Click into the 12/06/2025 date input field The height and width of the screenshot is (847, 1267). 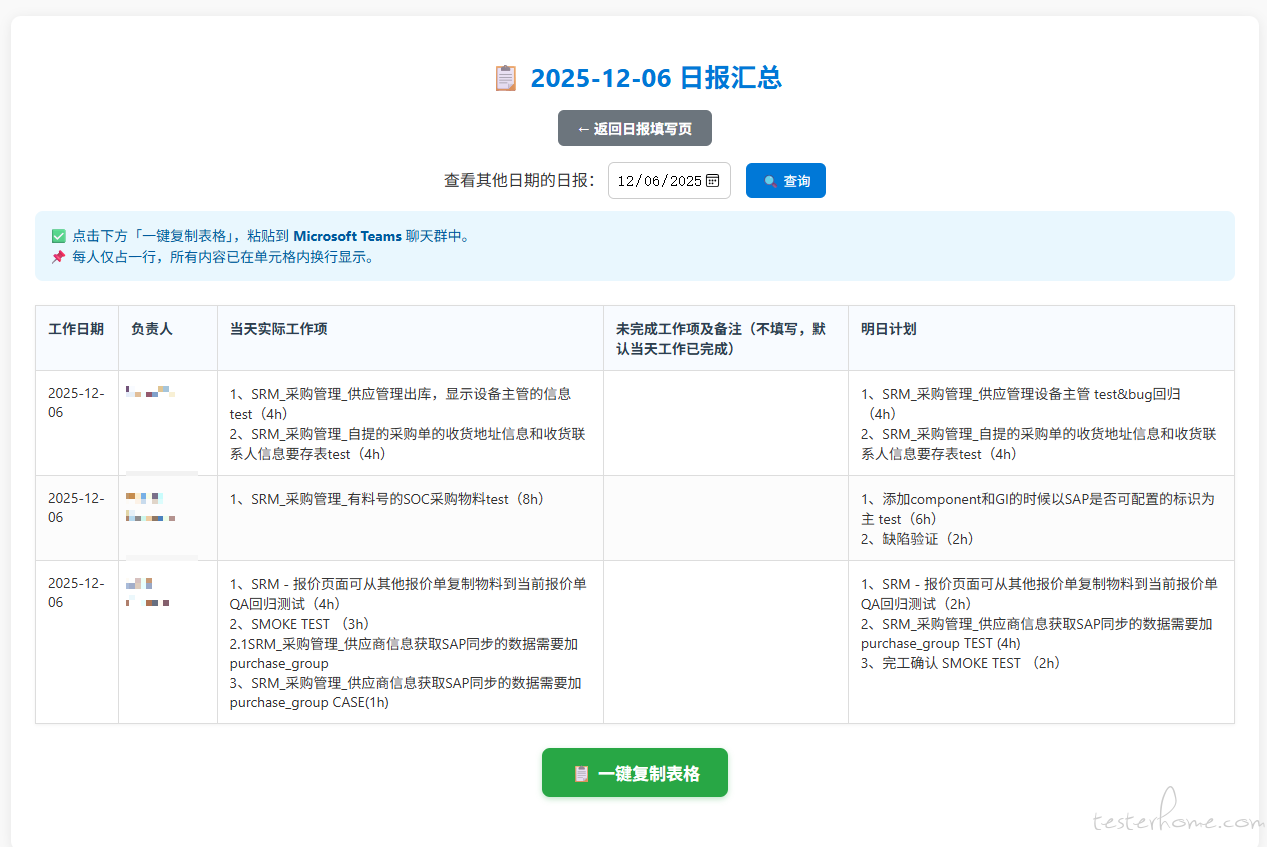[658, 181]
